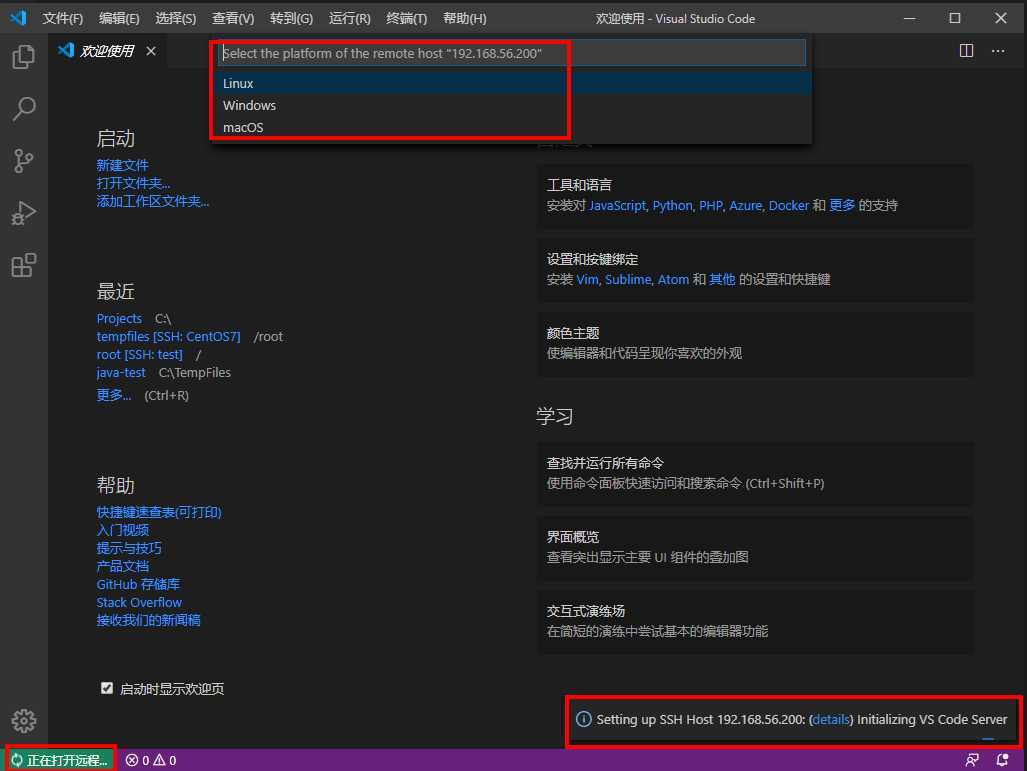Open the 产品文档 link
Viewport: 1027px width, 771px height.
coord(122,566)
